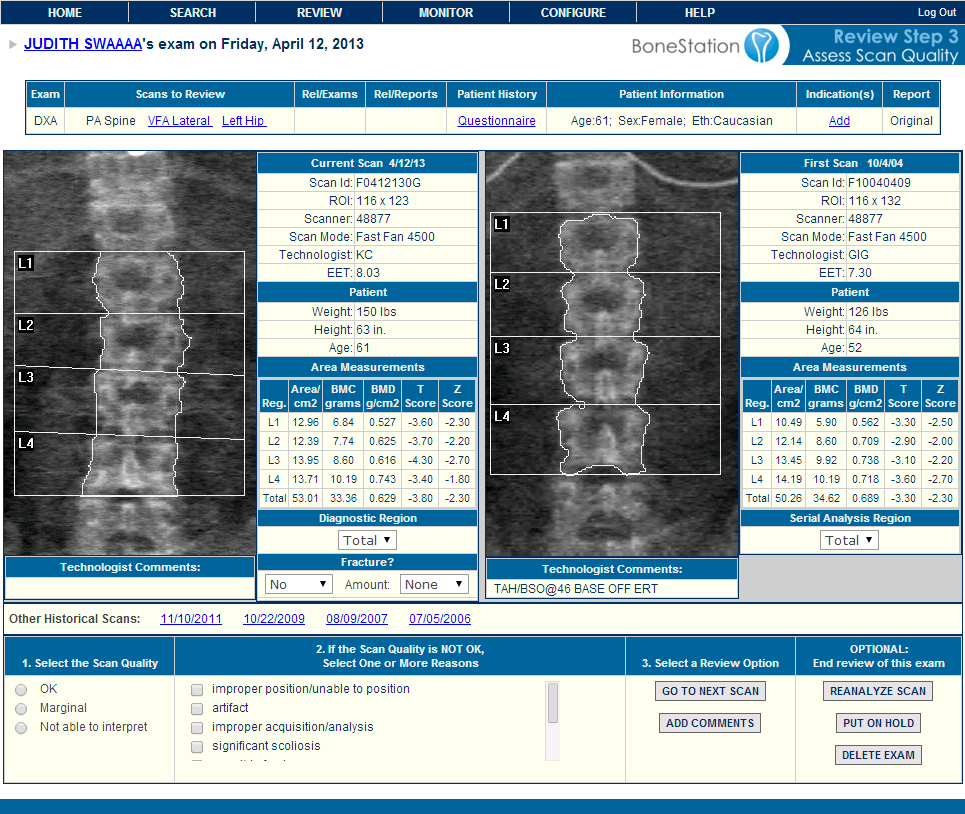Open the Serial Analysis Region dropdown
Viewport: 965px width, 814px height.
pyautogui.click(x=849, y=540)
